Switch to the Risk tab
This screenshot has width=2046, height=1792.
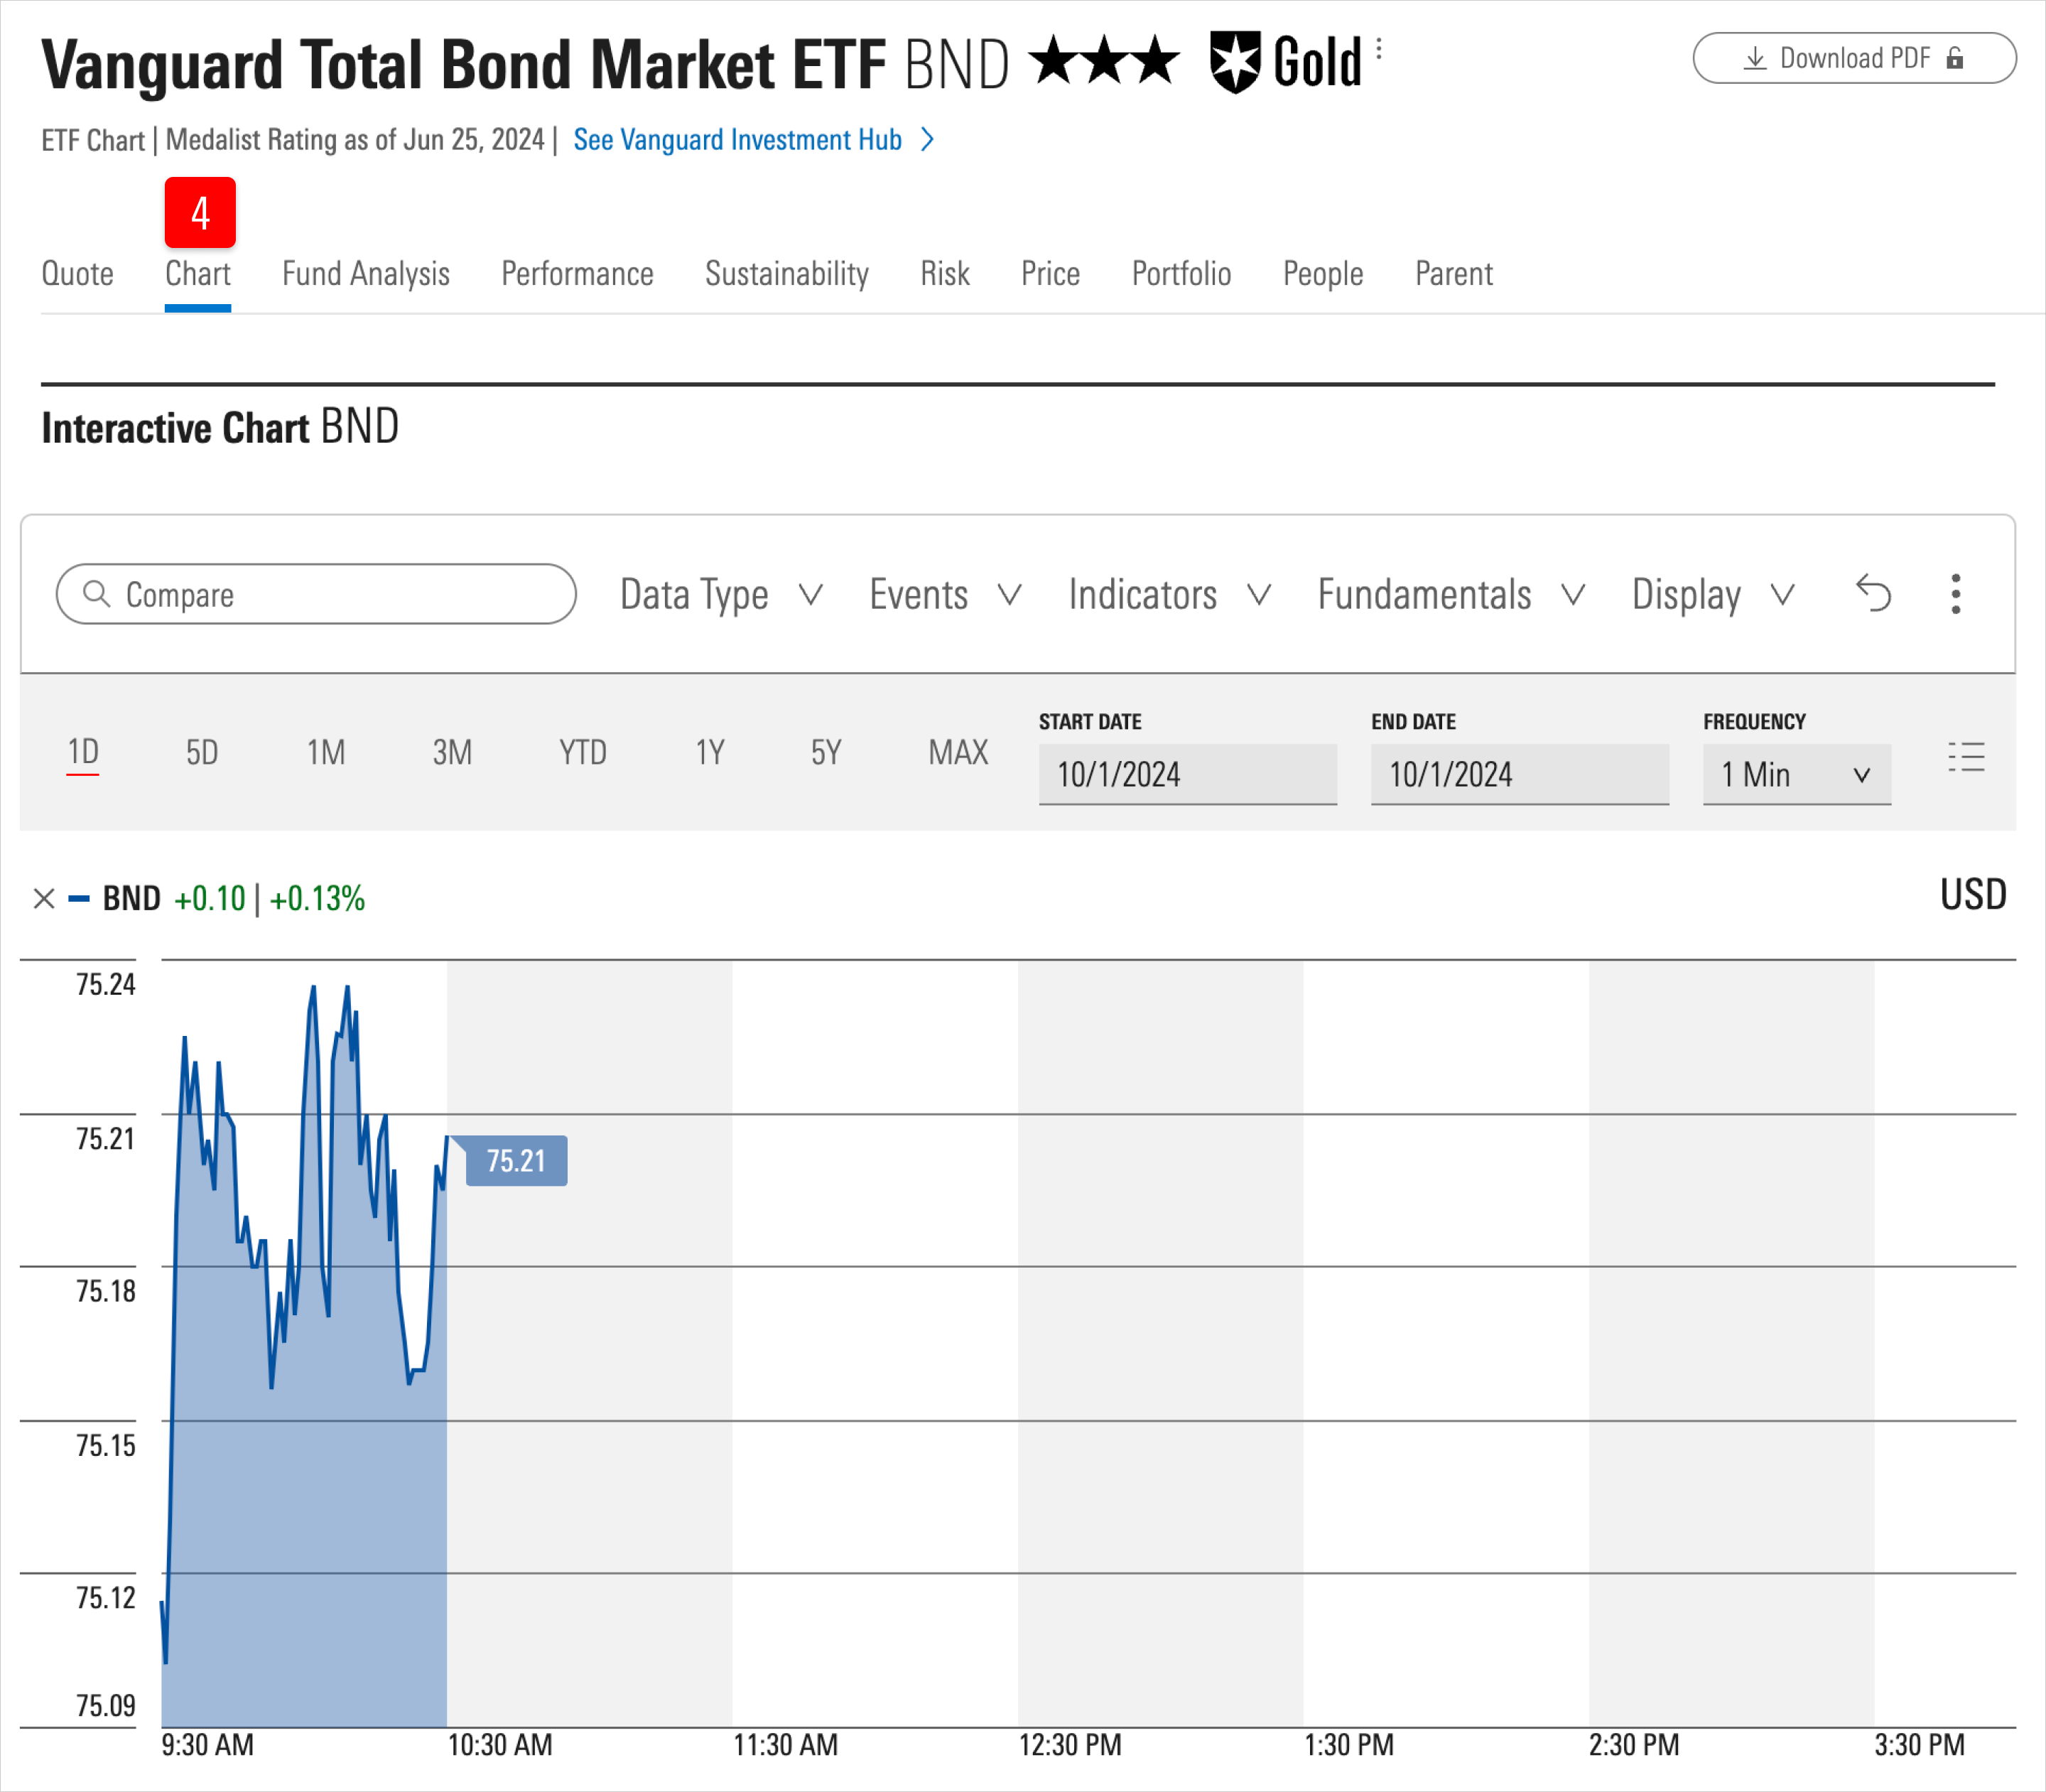[x=945, y=273]
